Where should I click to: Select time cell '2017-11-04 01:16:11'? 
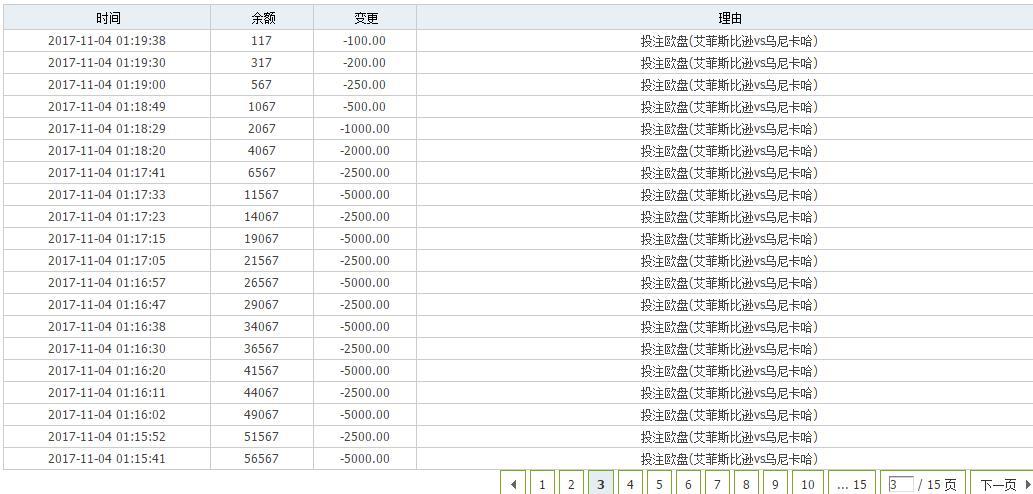(x=107, y=393)
